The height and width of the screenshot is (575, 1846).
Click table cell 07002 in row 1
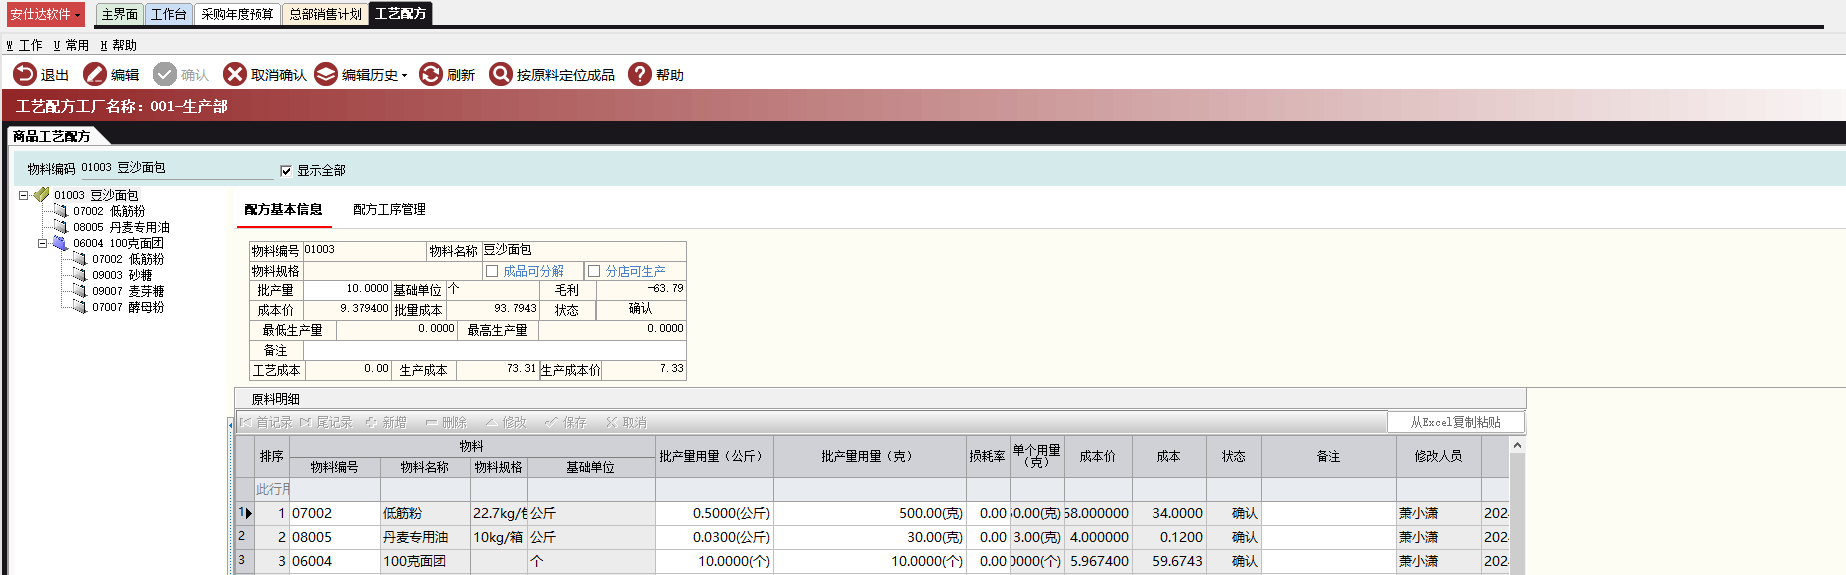(x=334, y=513)
